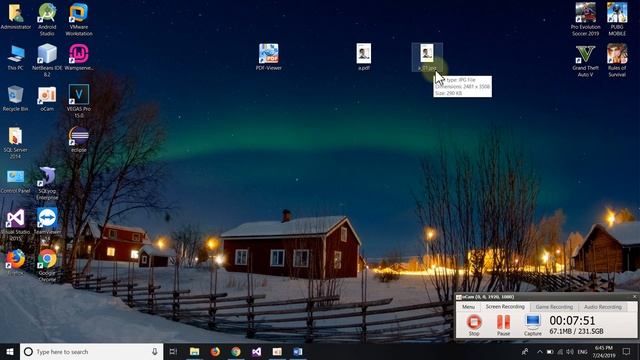Select the PDF-Viewer desktop icon
The image size is (640, 360).
click(x=269, y=57)
